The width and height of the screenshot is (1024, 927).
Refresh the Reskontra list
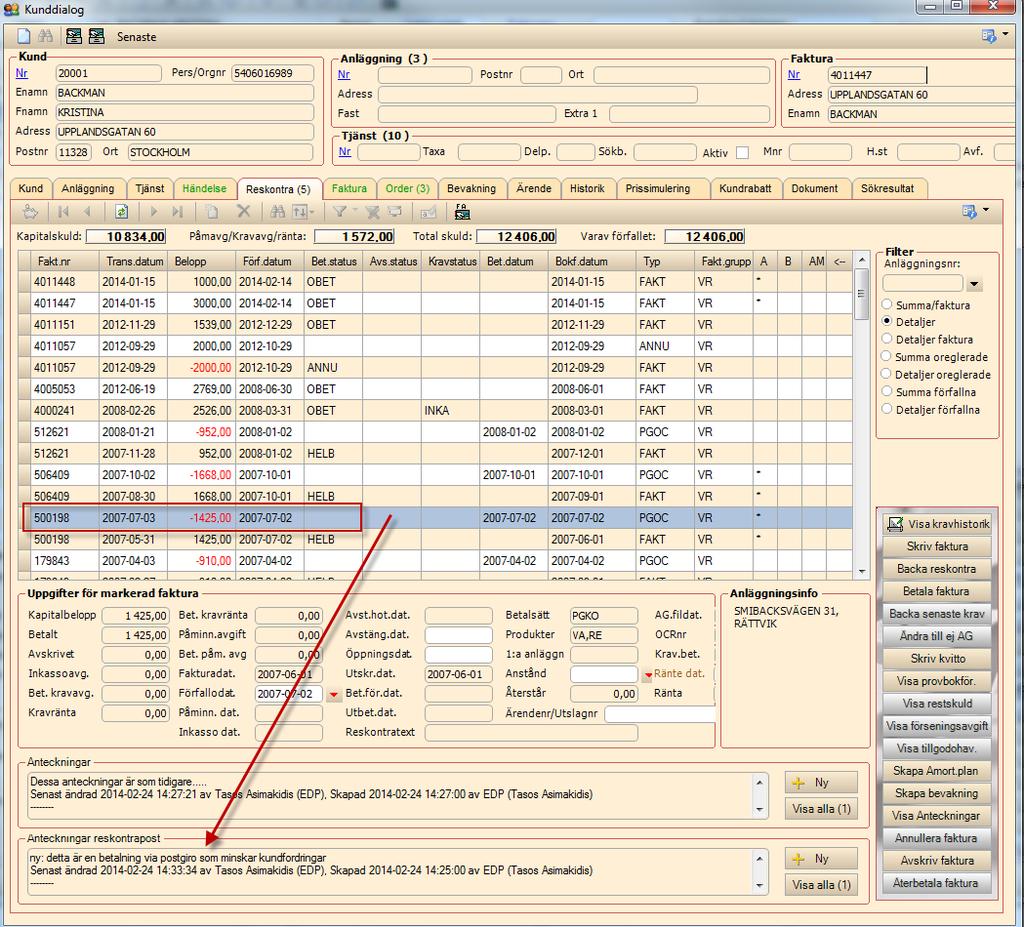point(121,212)
